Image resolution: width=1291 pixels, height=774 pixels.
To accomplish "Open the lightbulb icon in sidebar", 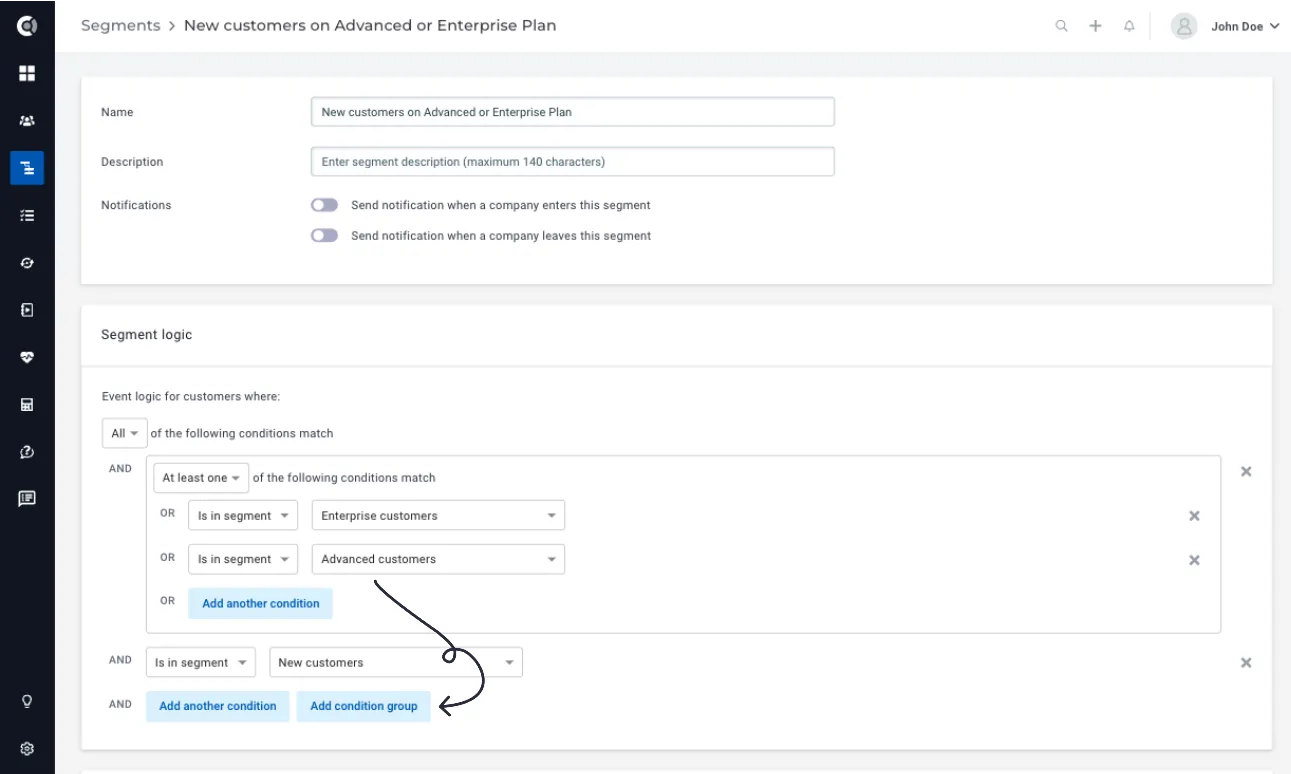I will [x=27, y=701].
